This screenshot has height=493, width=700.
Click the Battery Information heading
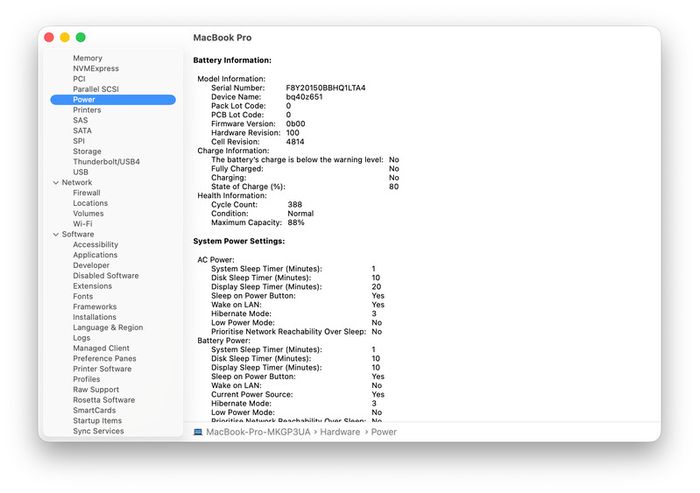pos(232,60)
